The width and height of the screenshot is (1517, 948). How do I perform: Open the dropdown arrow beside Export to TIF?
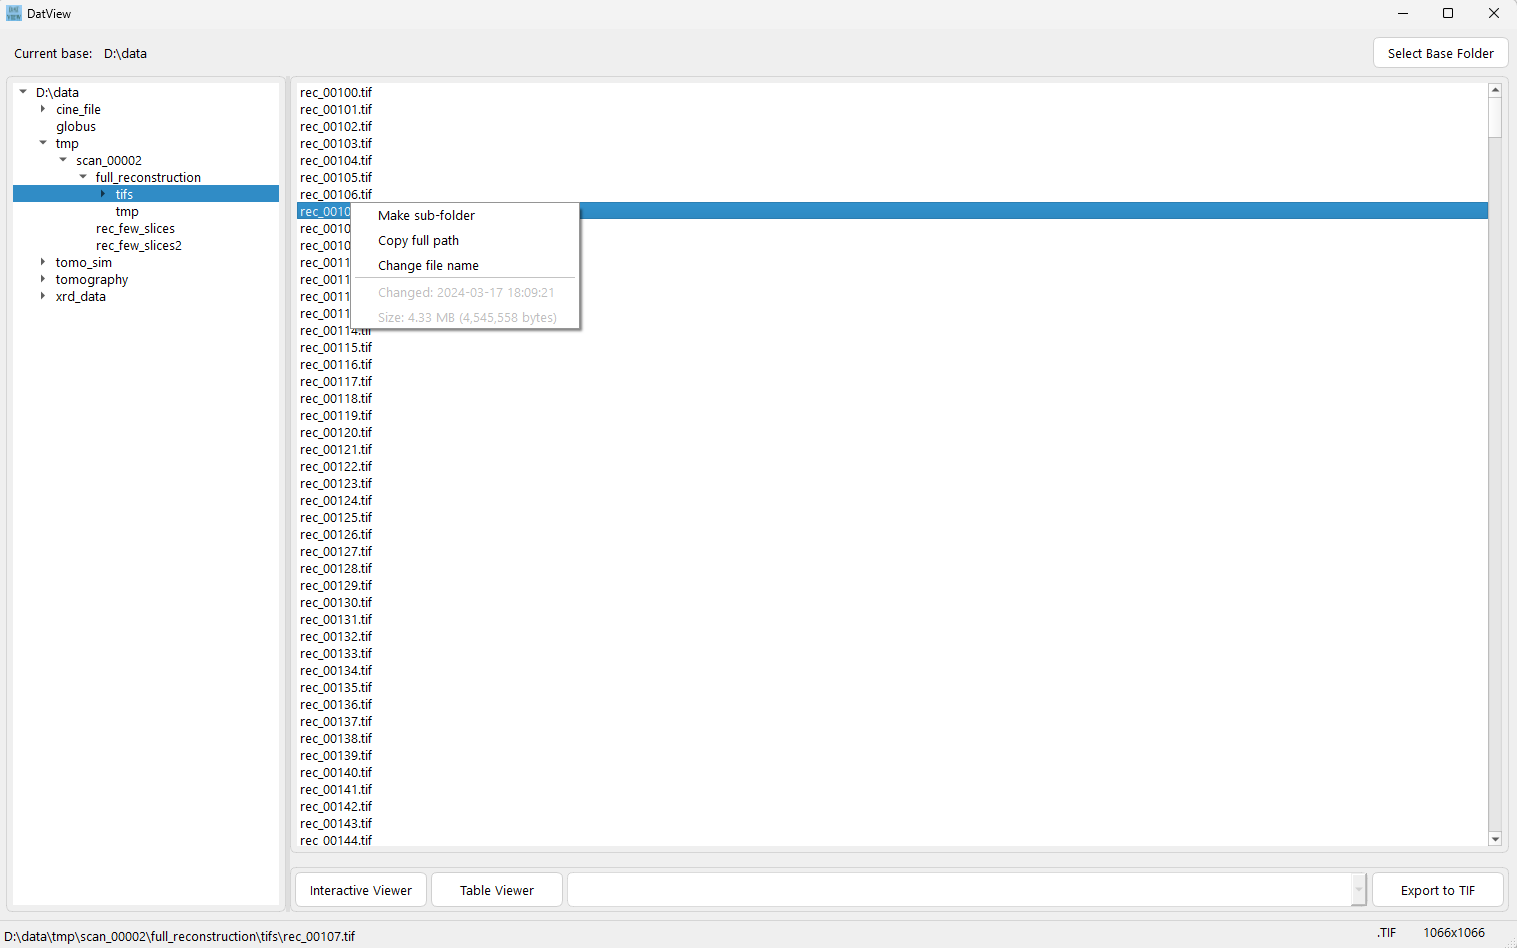(1358, 890)
